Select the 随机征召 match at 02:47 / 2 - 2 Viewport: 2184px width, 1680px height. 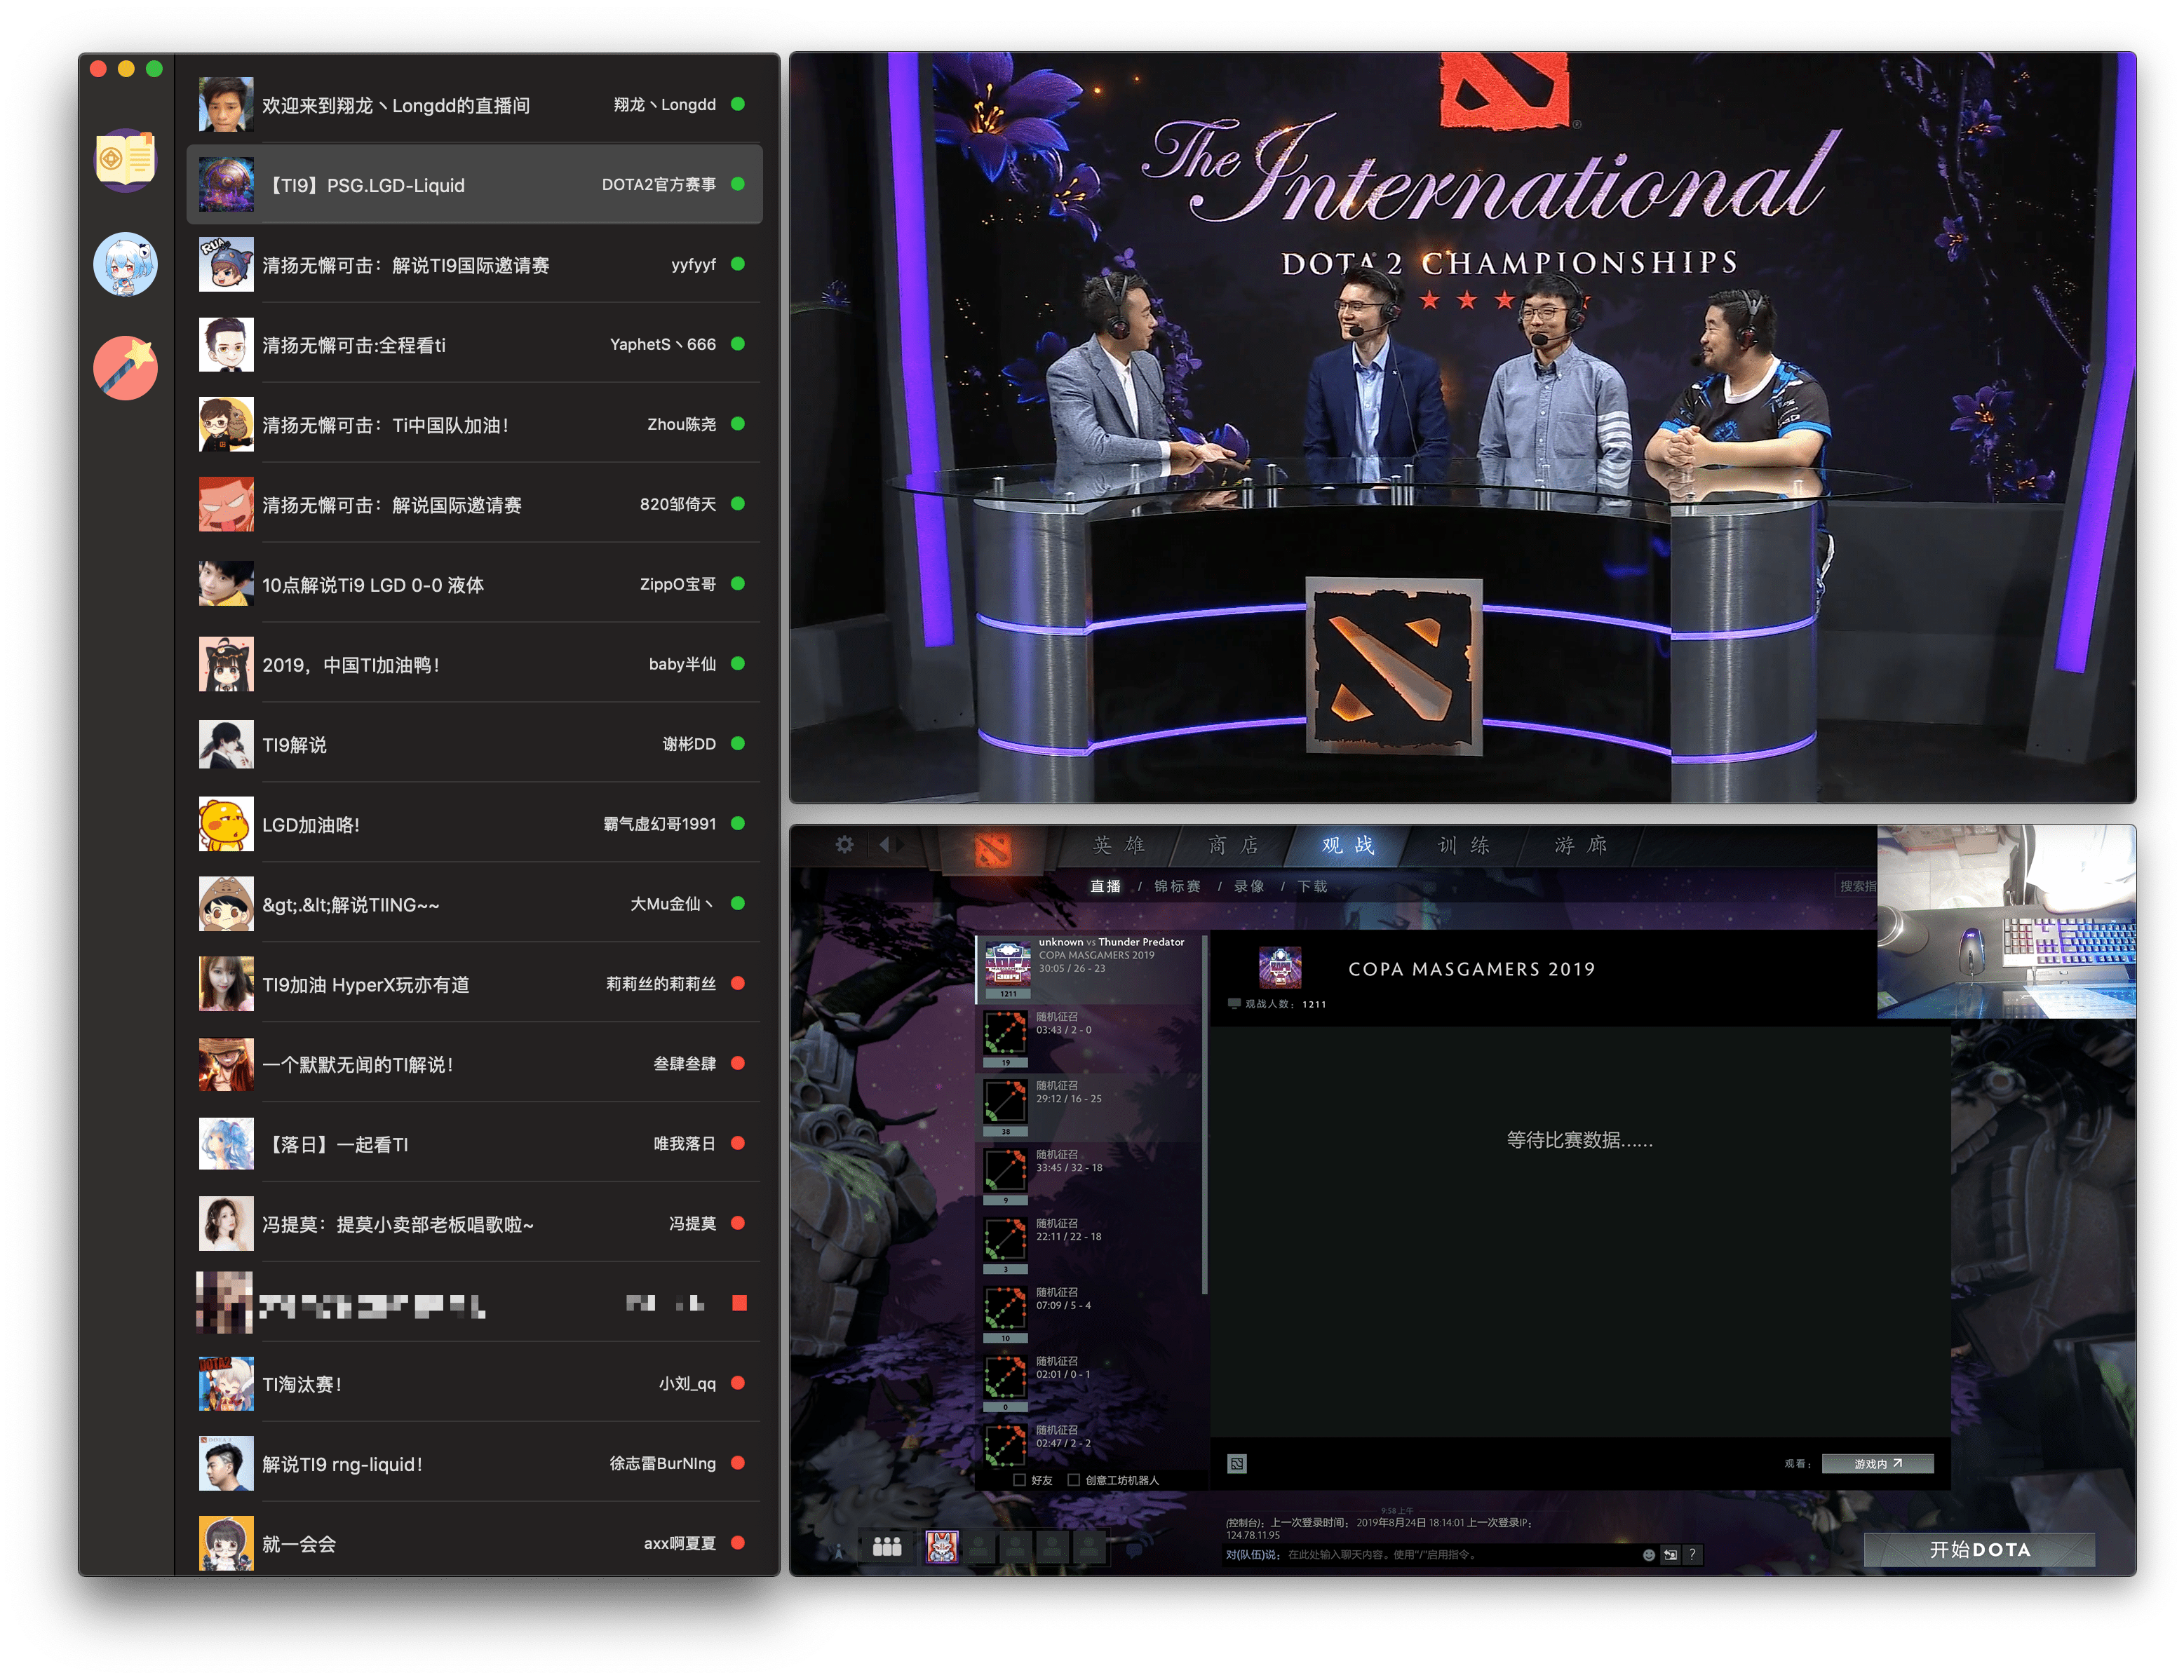coord(1088,1445)
